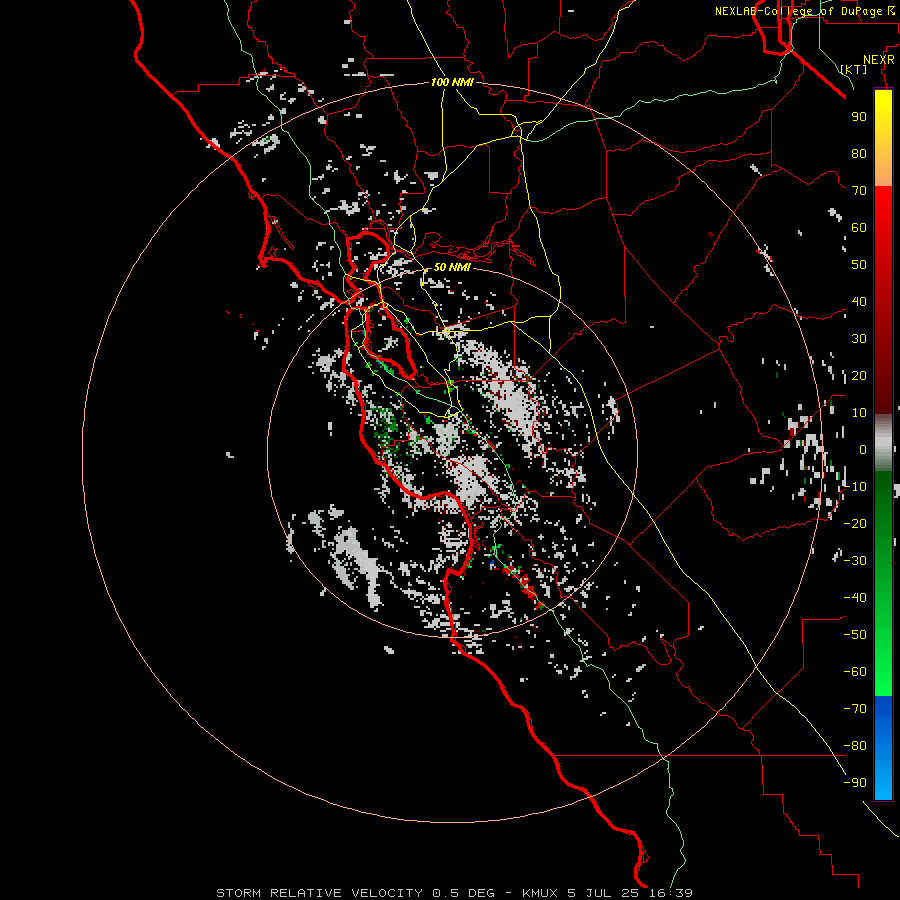Click the 80 value on the velocity scale

pos(859,153)
